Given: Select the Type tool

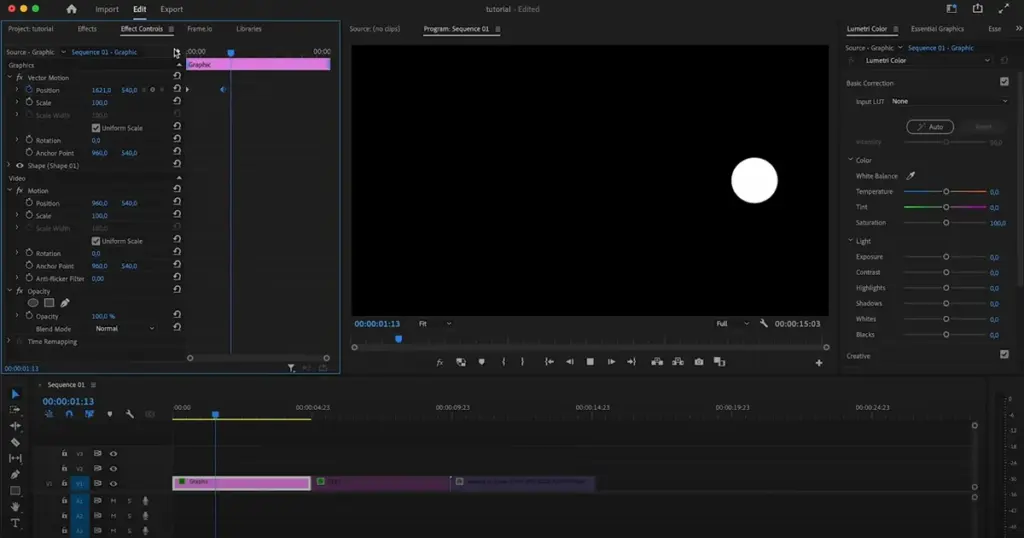Looking at the screenshot, I should [15, 523].
